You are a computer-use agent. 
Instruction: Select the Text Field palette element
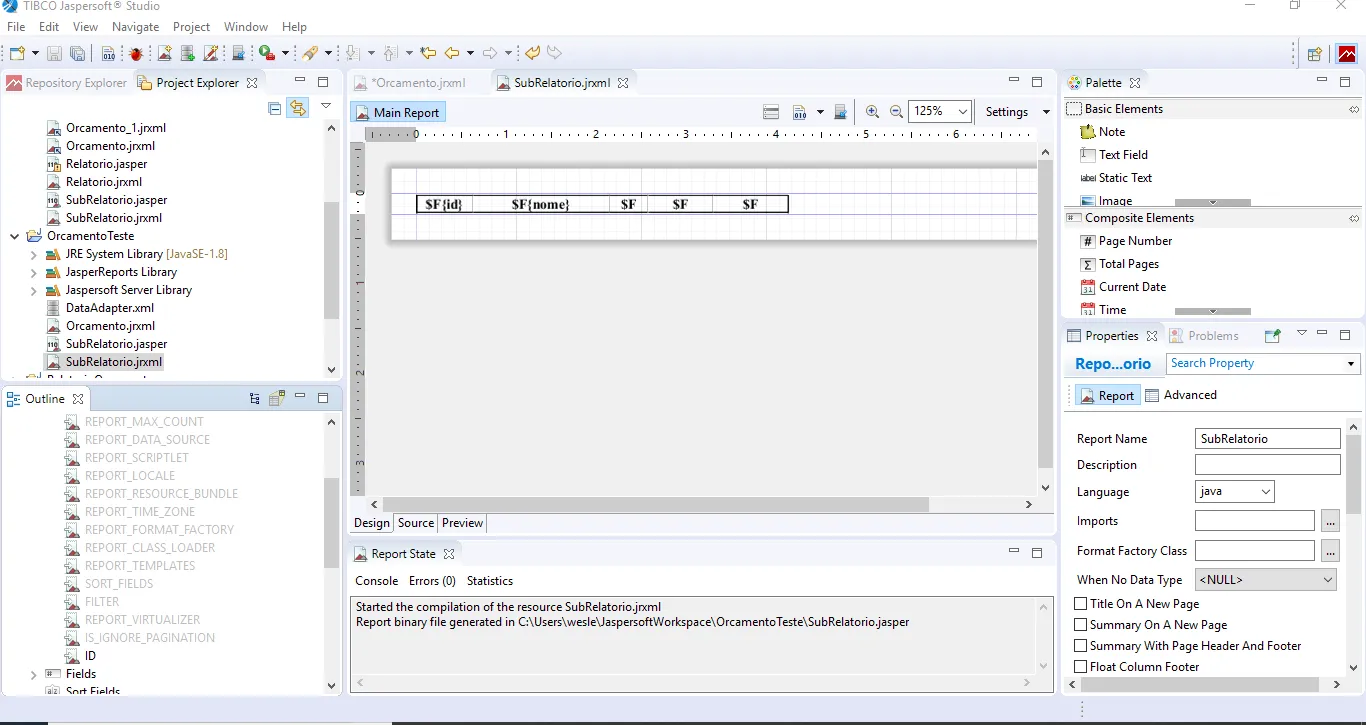1122,155
